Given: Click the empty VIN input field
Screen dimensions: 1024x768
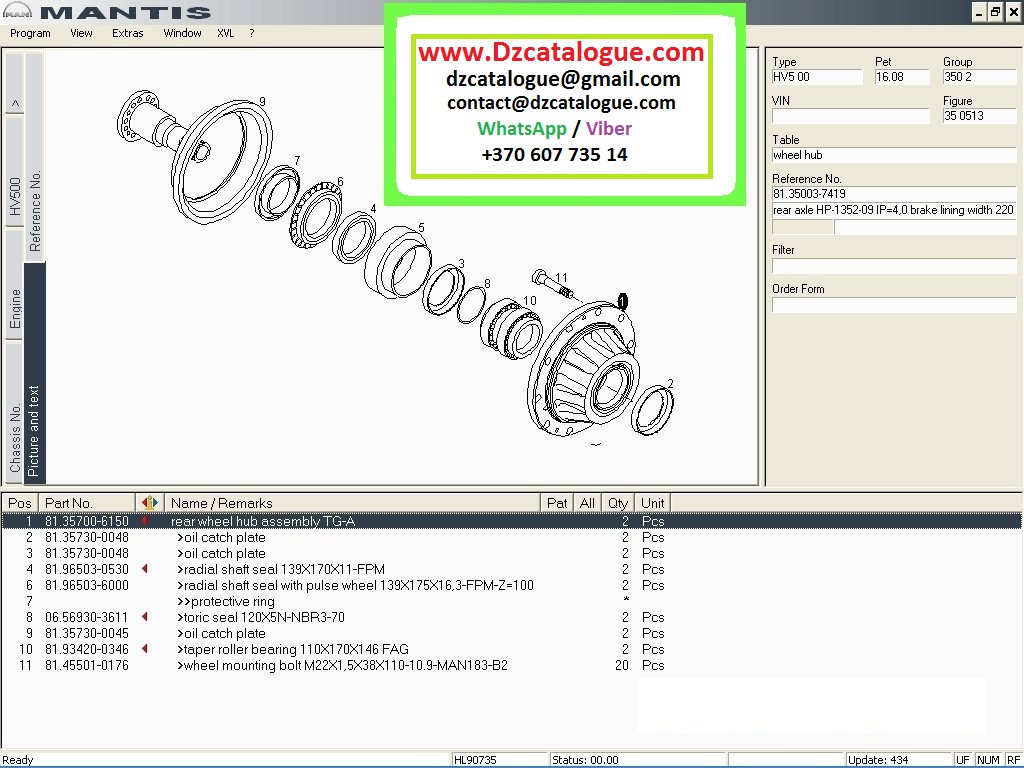Looking at the screenshot, I should (x=850, y=116).
